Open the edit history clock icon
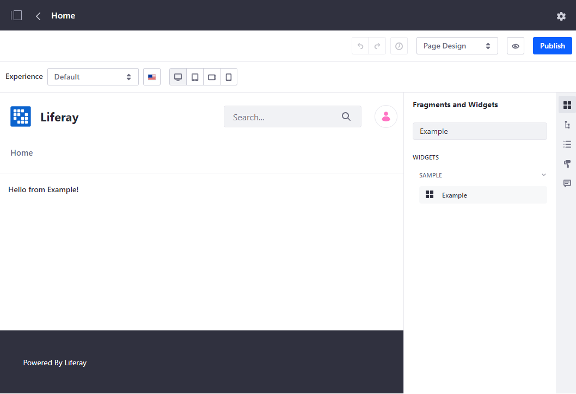Screen dimensions: 576x394 399,46
